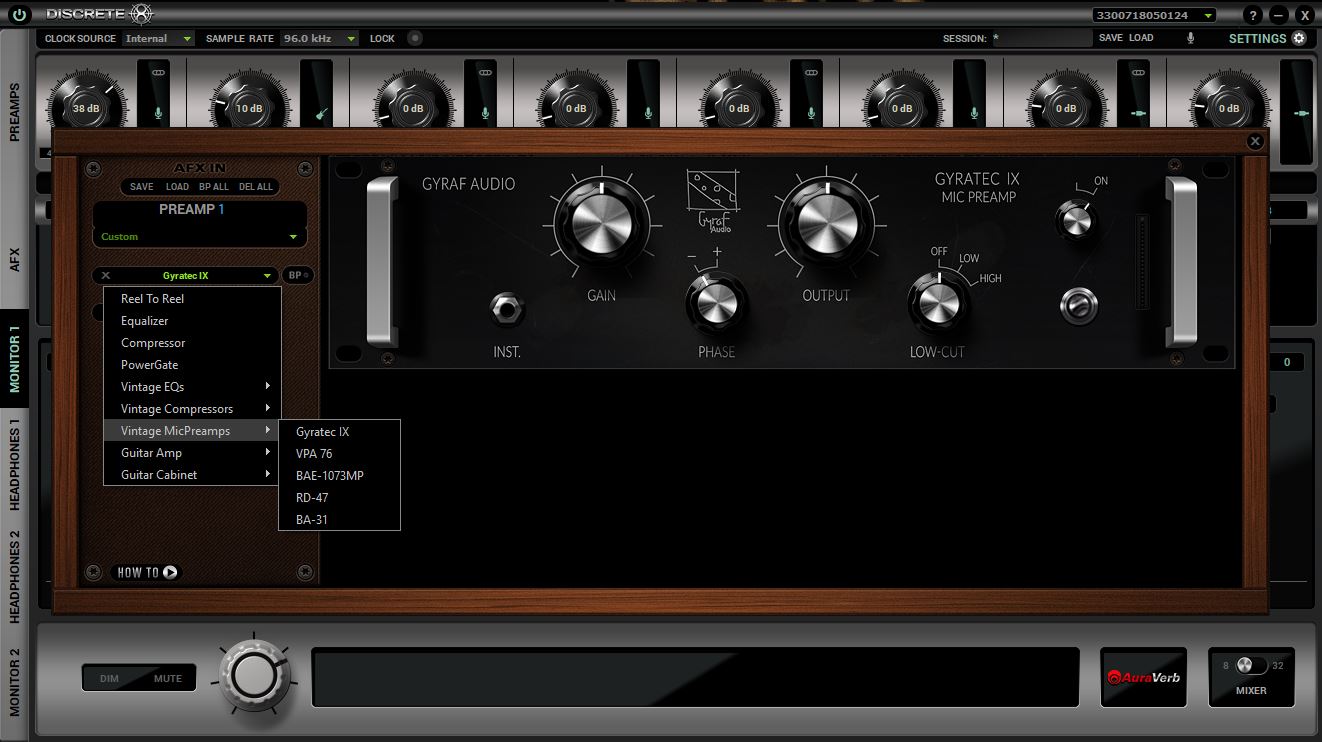The image size is (1322, 742).
Task: Click the stereo link icon on the seventh preamp
Action: click(1138, 73)
